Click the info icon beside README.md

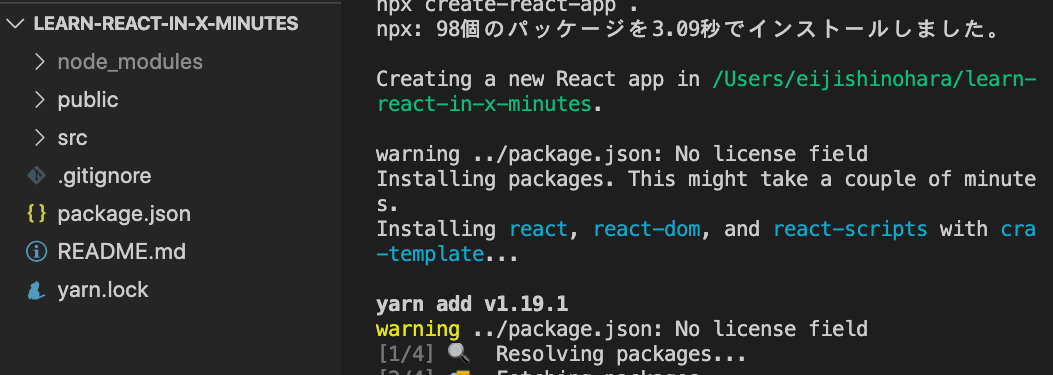tap(36, 252)
